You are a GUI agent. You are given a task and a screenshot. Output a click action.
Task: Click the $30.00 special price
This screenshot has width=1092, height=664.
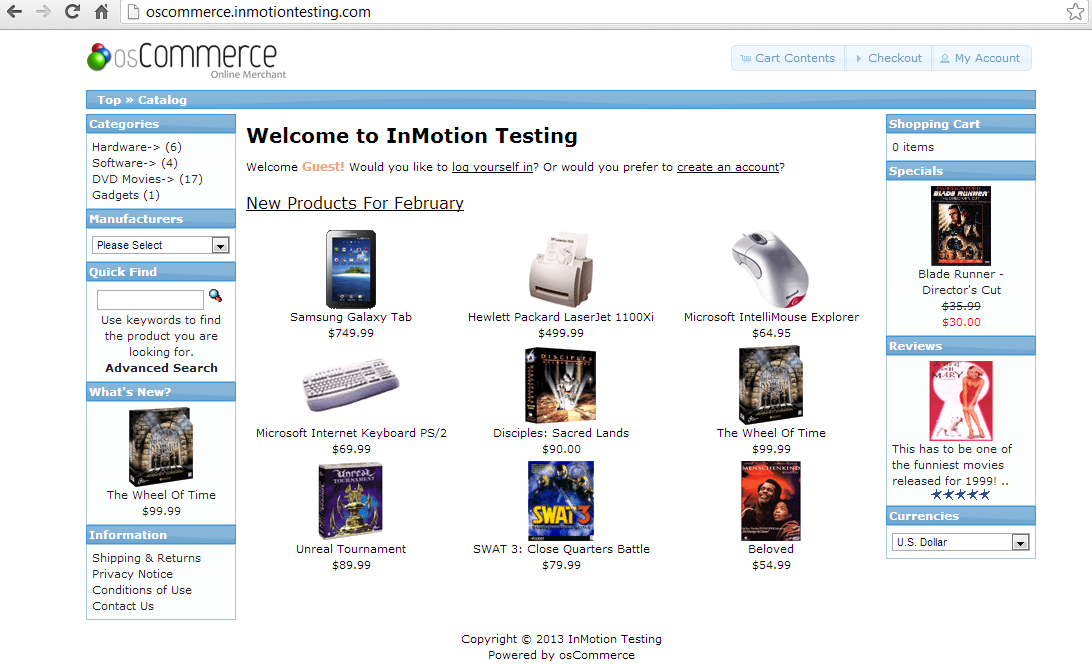pyautogui.click(x=961, y=322)
